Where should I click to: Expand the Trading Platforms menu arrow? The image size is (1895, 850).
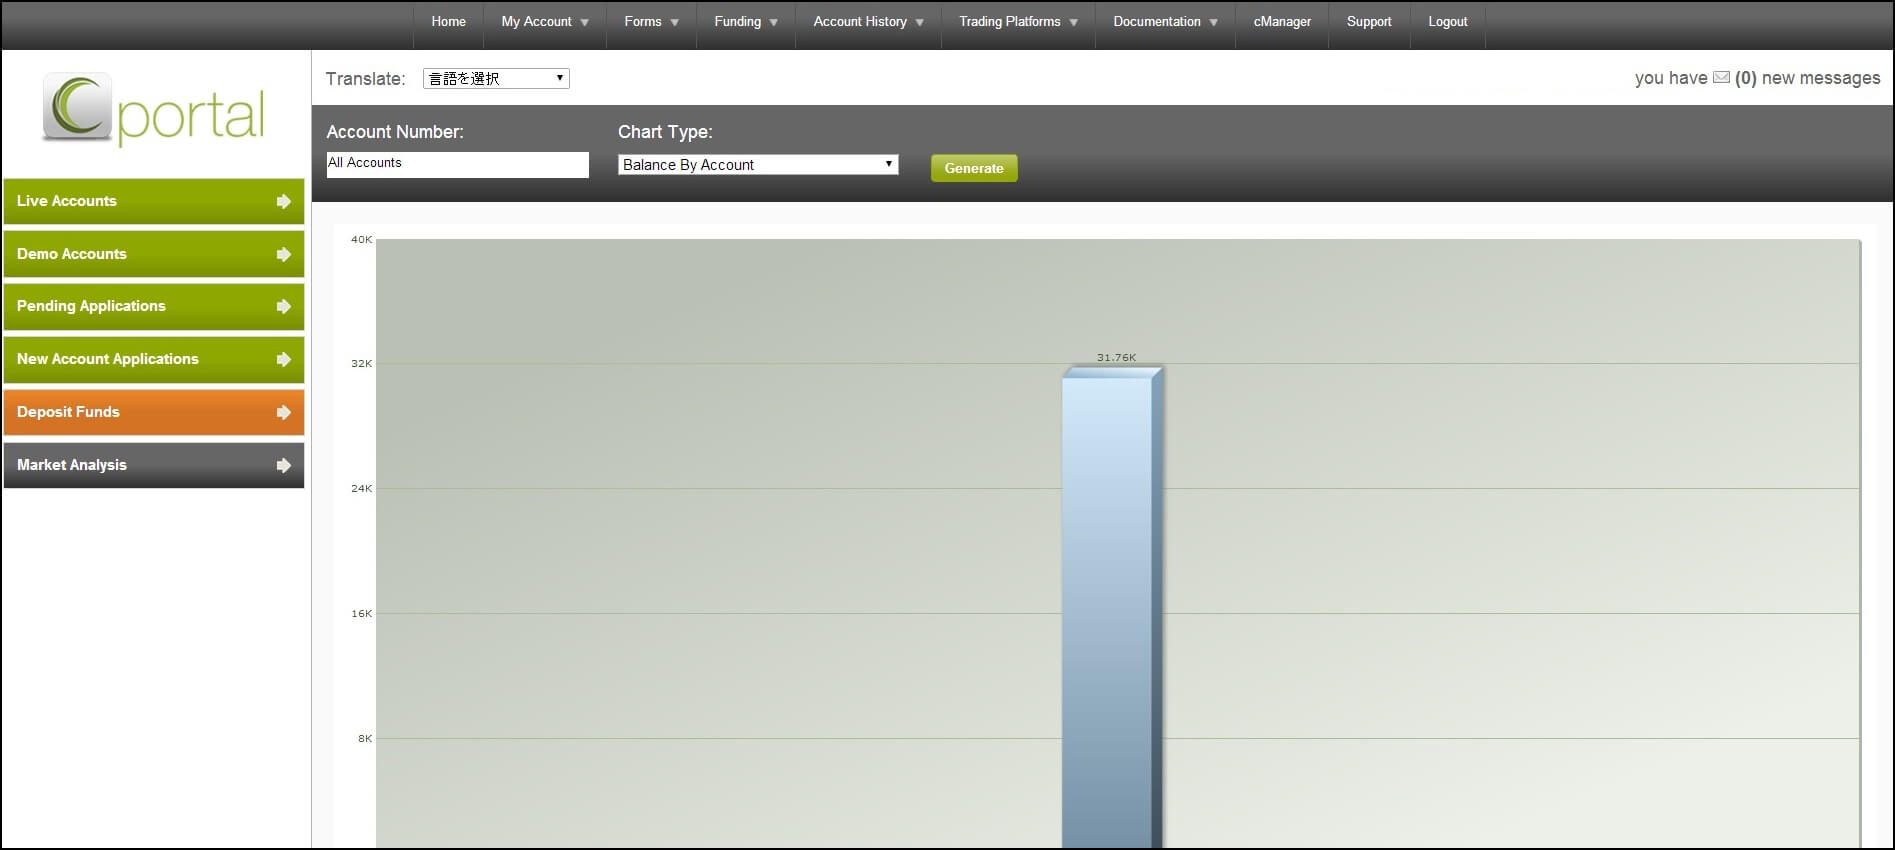point(1074,22)
